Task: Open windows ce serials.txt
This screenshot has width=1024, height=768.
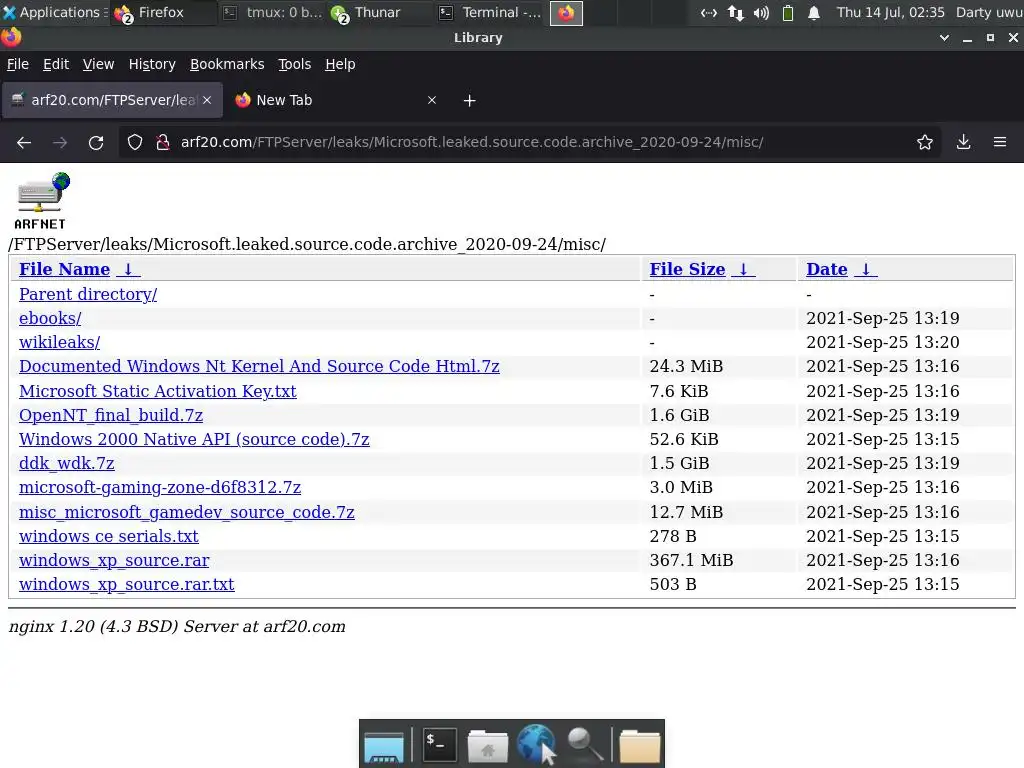Action: pyautogui.click(x=108, y=536)
